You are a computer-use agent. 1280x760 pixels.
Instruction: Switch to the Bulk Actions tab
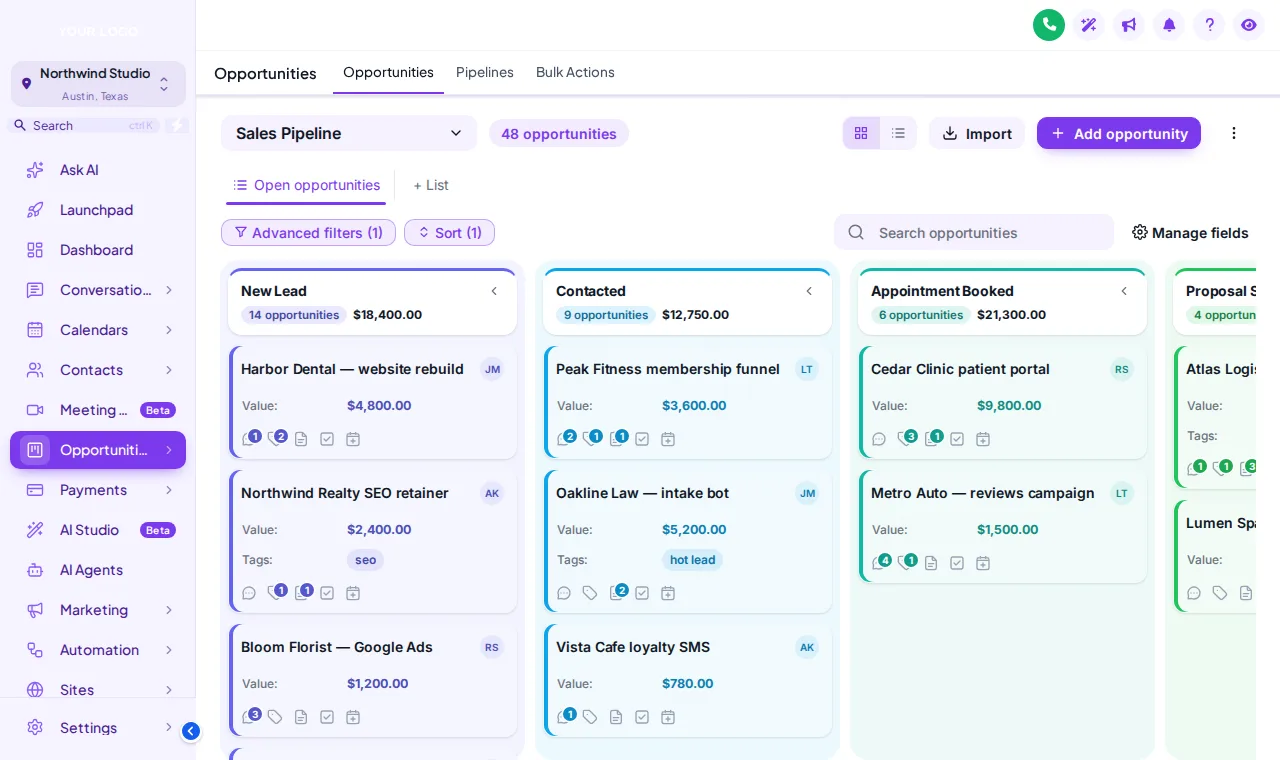click(575, 72)
